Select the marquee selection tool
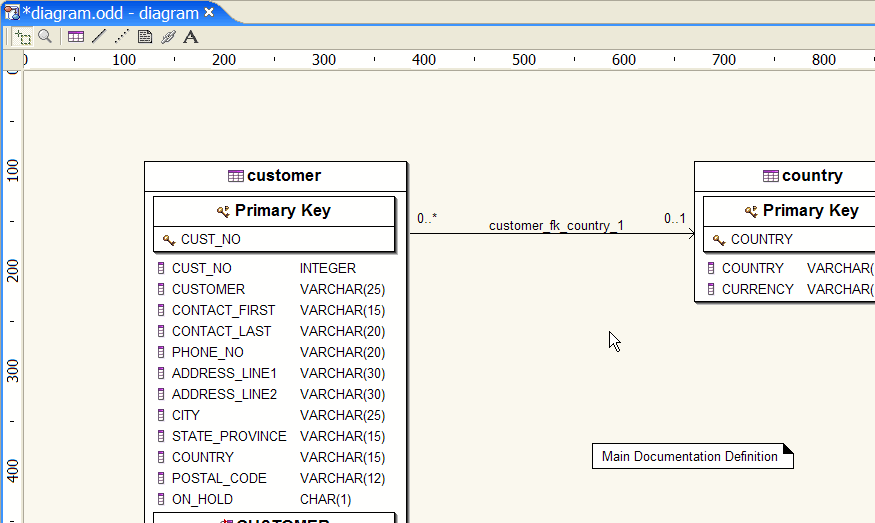The height and width of the screenshot is (523, 875). click(23, 37)
